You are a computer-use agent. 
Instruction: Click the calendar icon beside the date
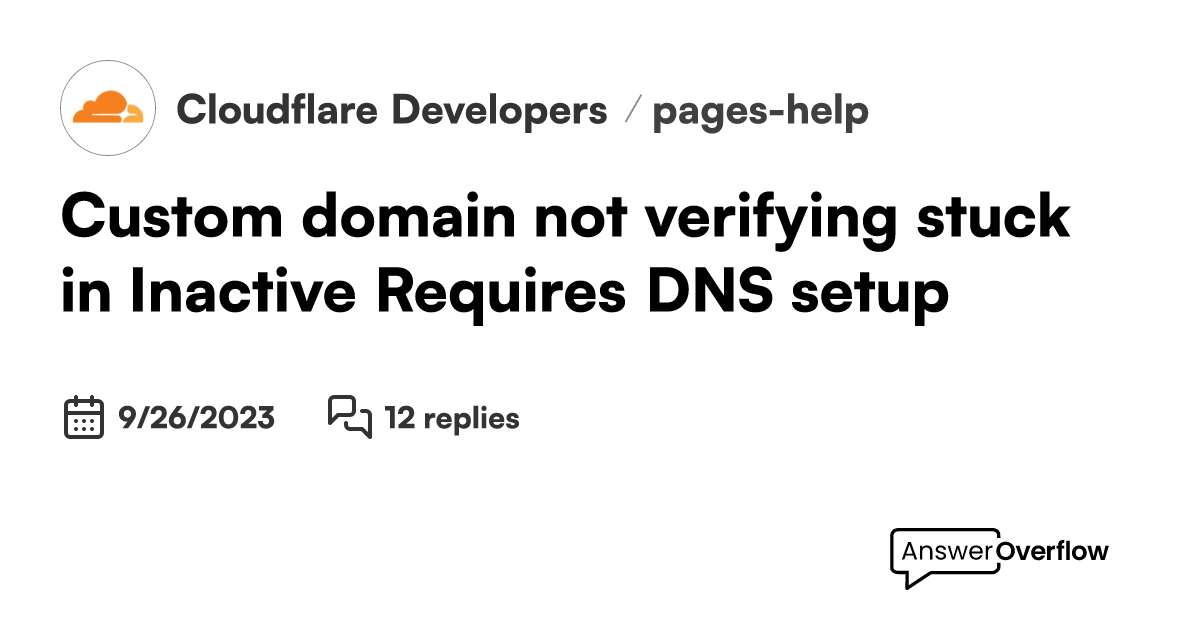84,417
